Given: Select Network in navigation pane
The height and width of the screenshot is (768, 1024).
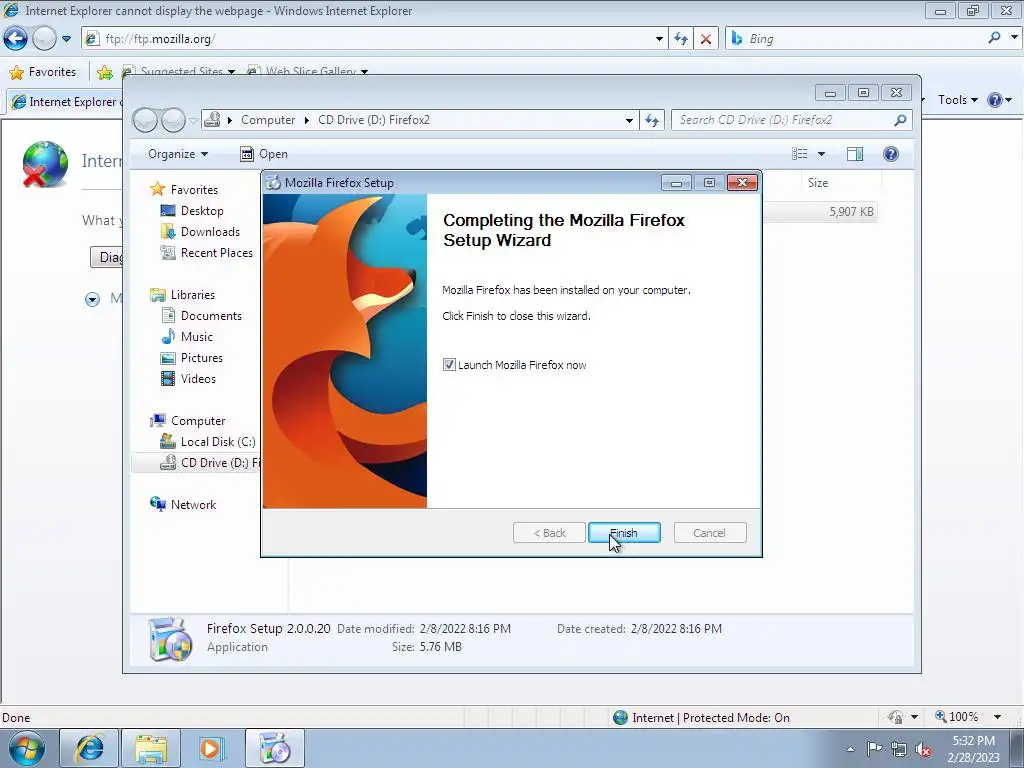Looking at the screenshot, I should click(193, 505).
